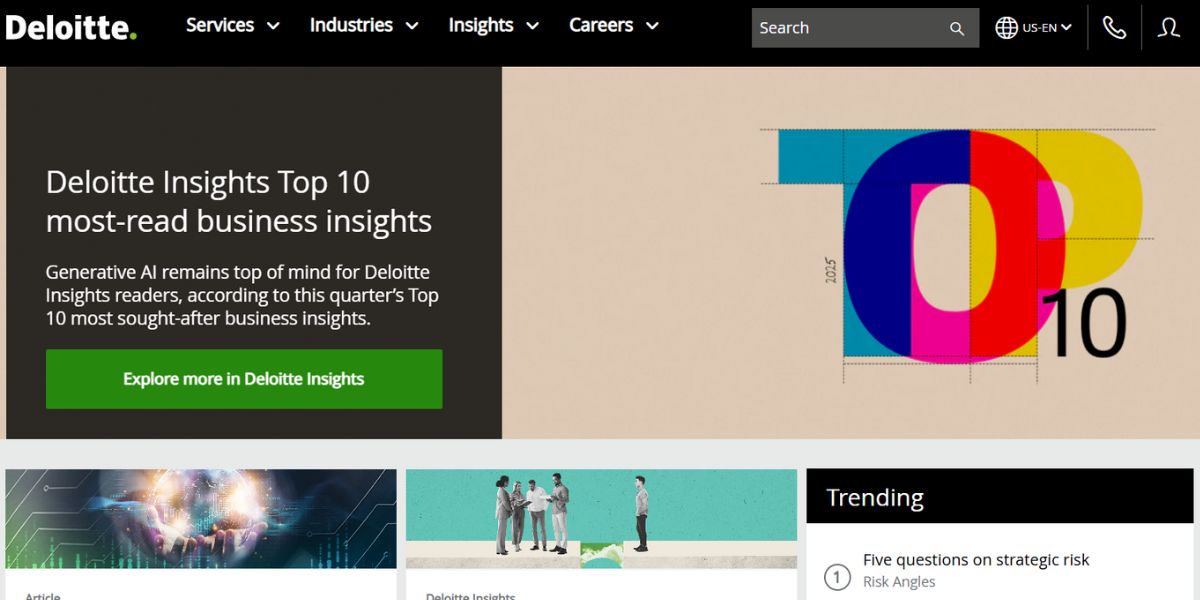The image size is (1200, 600).
Task: Select the Services menu label
Action: click(220, 26)
